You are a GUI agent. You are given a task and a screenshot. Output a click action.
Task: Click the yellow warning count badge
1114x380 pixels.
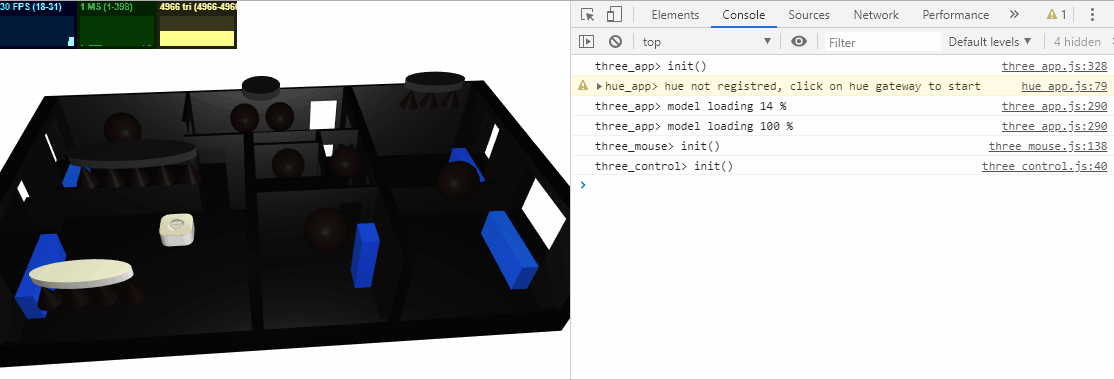pos(1056,15)
